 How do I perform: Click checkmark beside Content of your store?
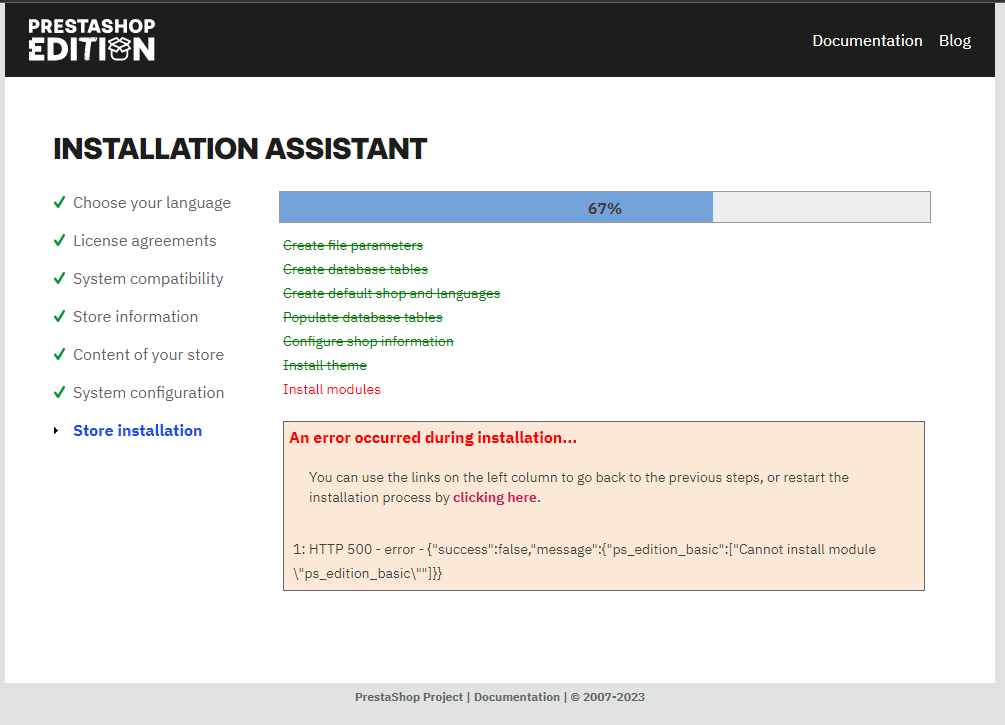click(60, 354)
